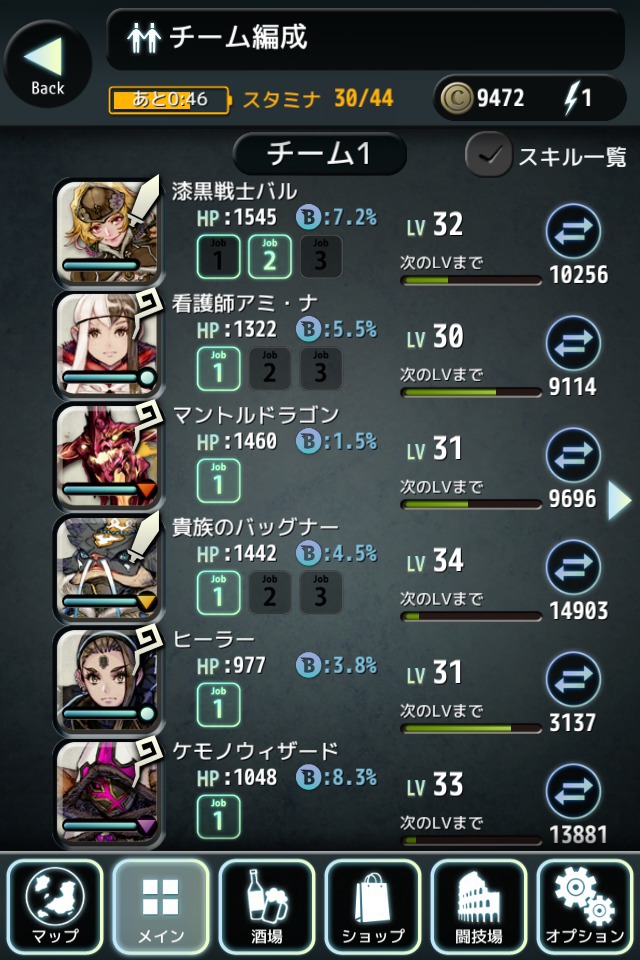
Task: Swap out 漆黒戦士バル with arrows icon
Action: point(573,231)
